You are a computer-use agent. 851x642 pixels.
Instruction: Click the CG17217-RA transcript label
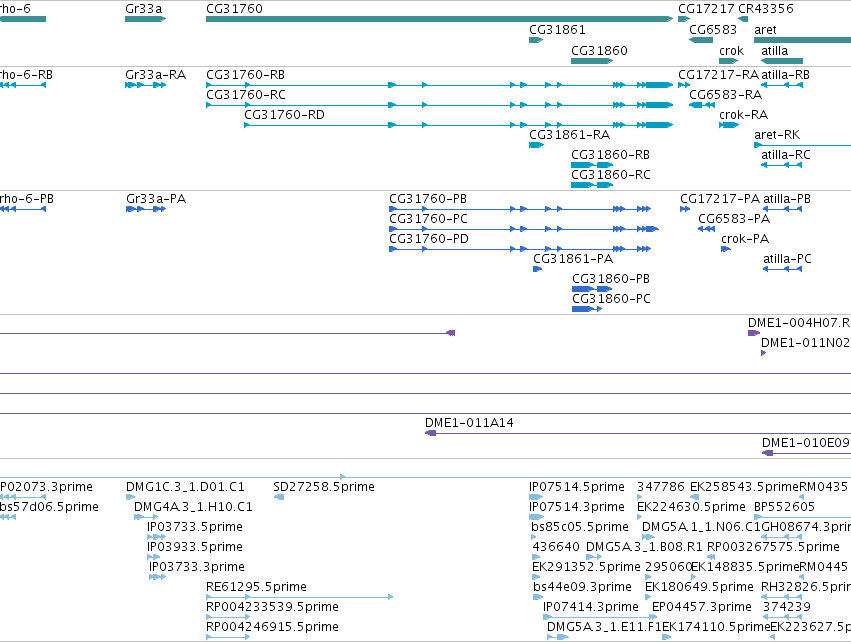719,74
